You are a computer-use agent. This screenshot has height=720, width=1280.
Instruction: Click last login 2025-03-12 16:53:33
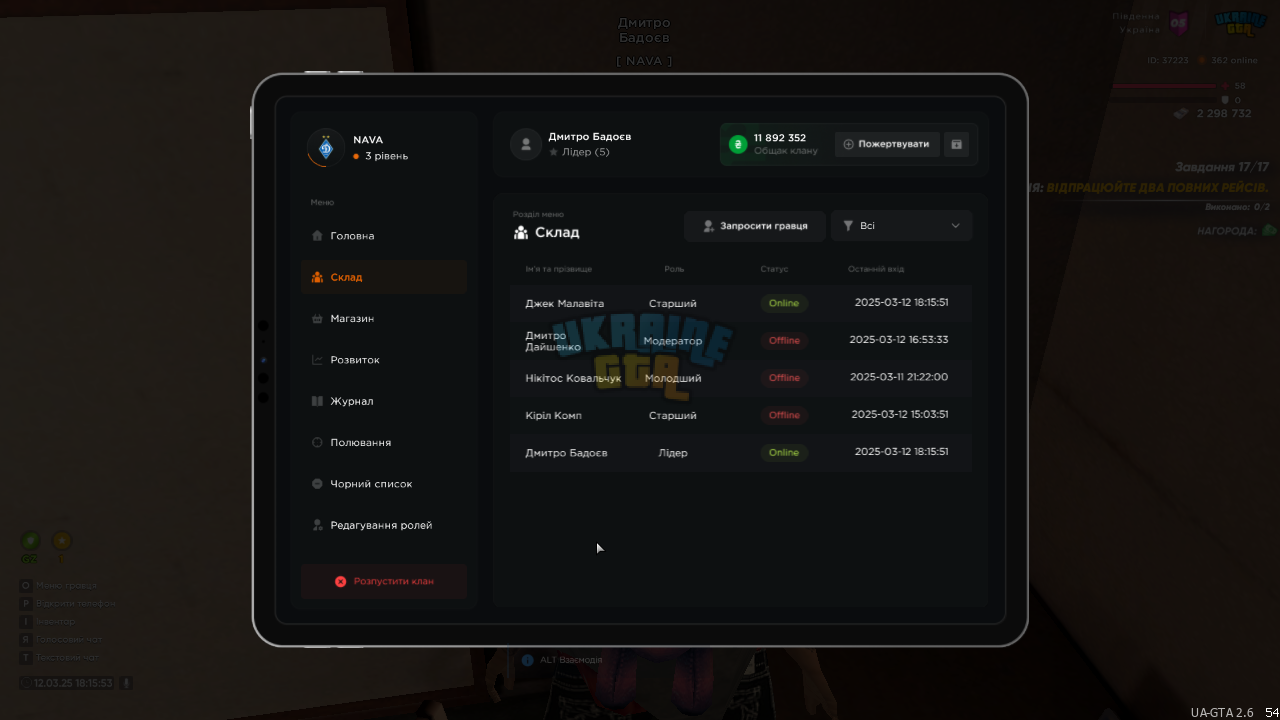click(899, 339)
